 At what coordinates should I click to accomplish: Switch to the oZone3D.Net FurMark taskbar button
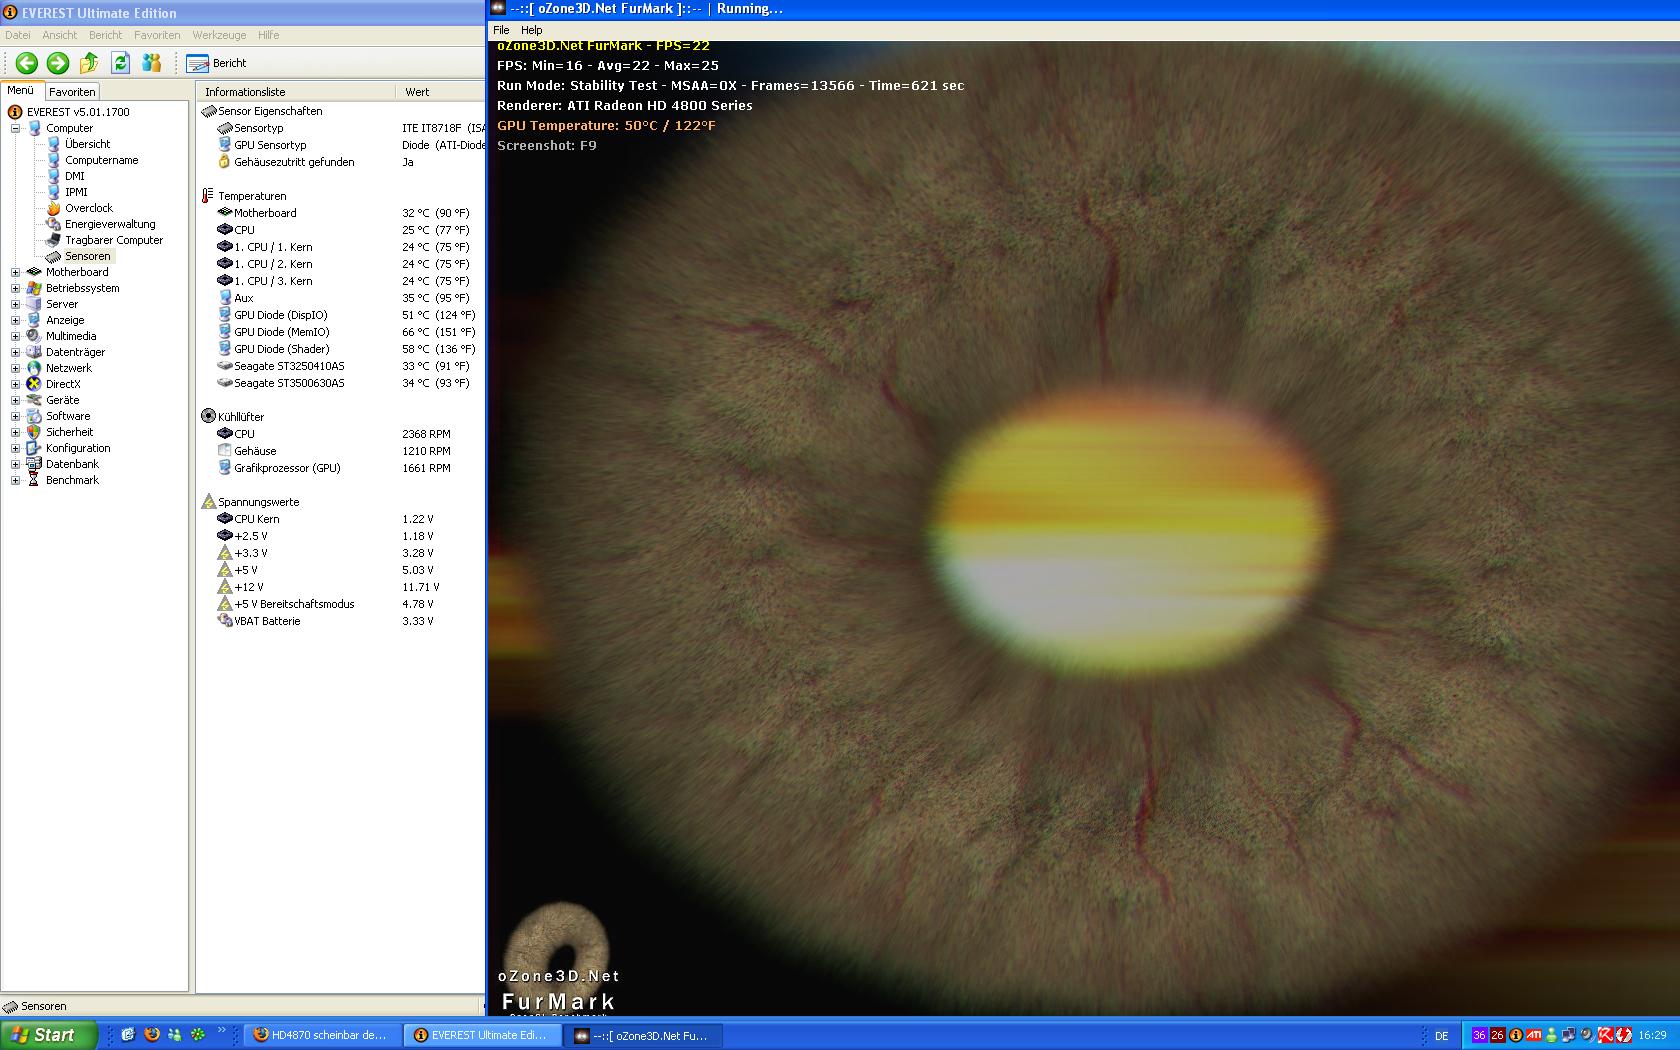[x=642, y=1035]
